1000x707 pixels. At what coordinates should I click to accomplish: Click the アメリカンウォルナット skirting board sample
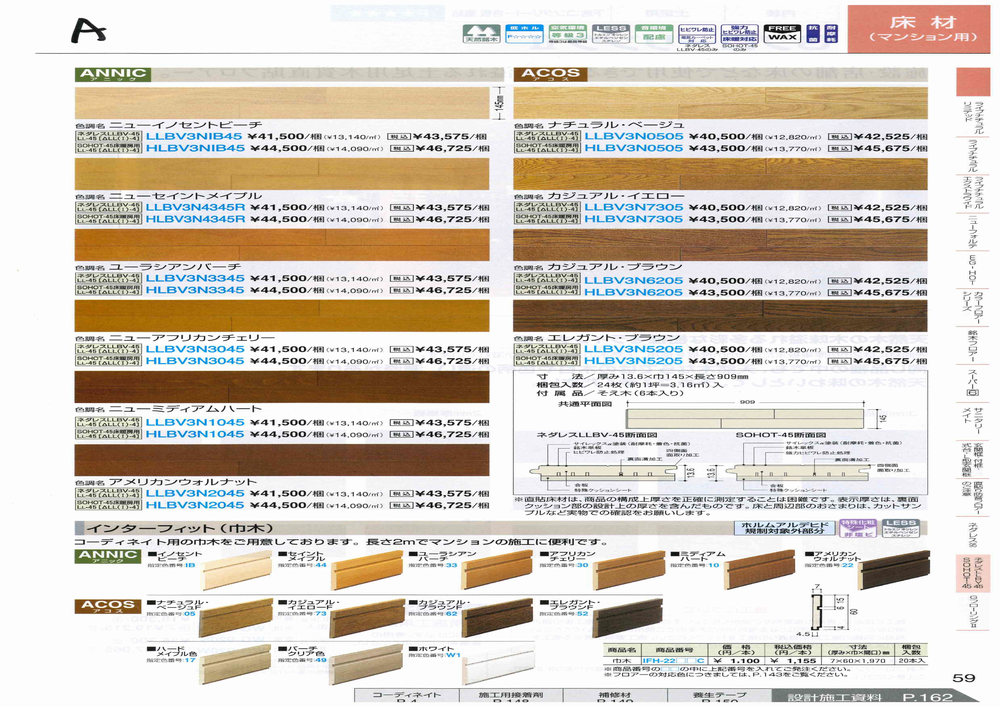[x=895, y=569]
